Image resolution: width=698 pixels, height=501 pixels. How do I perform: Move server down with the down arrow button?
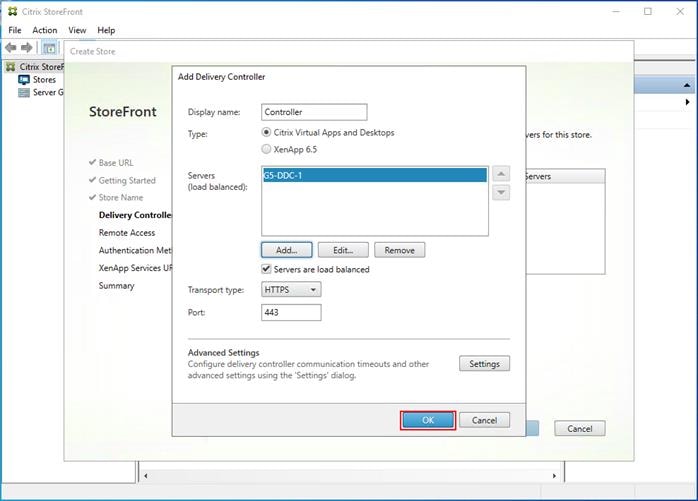[x=501, y=192]
